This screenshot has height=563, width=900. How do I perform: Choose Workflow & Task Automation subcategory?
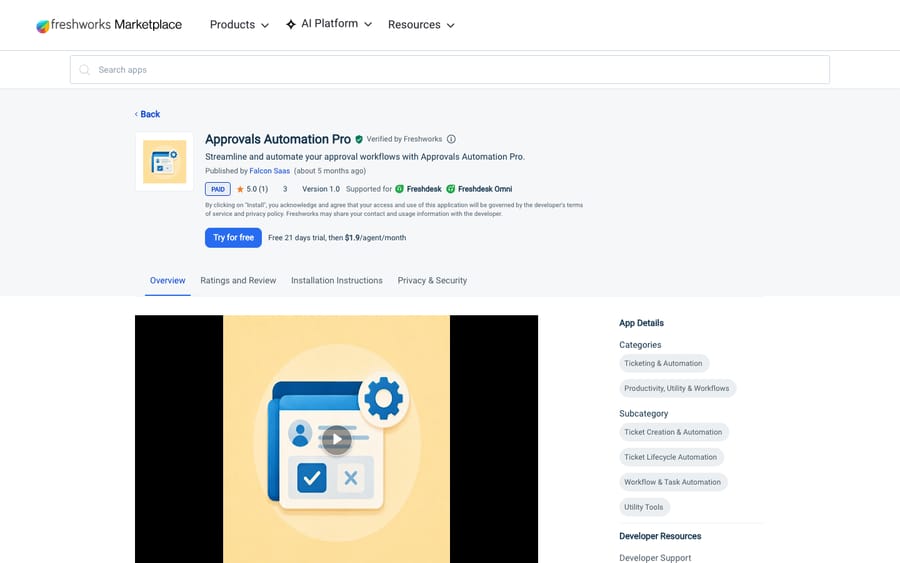673,482
